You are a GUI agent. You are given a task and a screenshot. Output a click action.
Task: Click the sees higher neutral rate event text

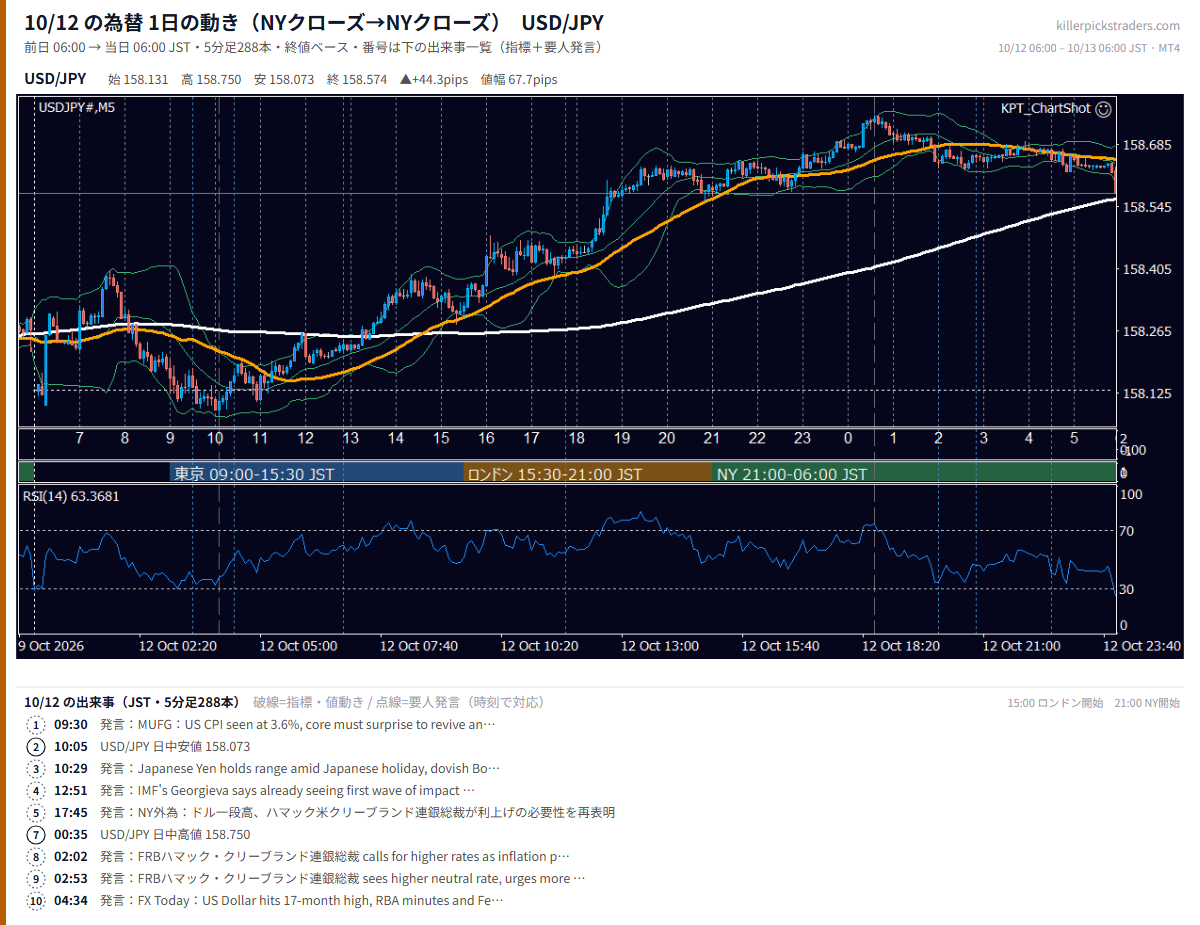342,879
